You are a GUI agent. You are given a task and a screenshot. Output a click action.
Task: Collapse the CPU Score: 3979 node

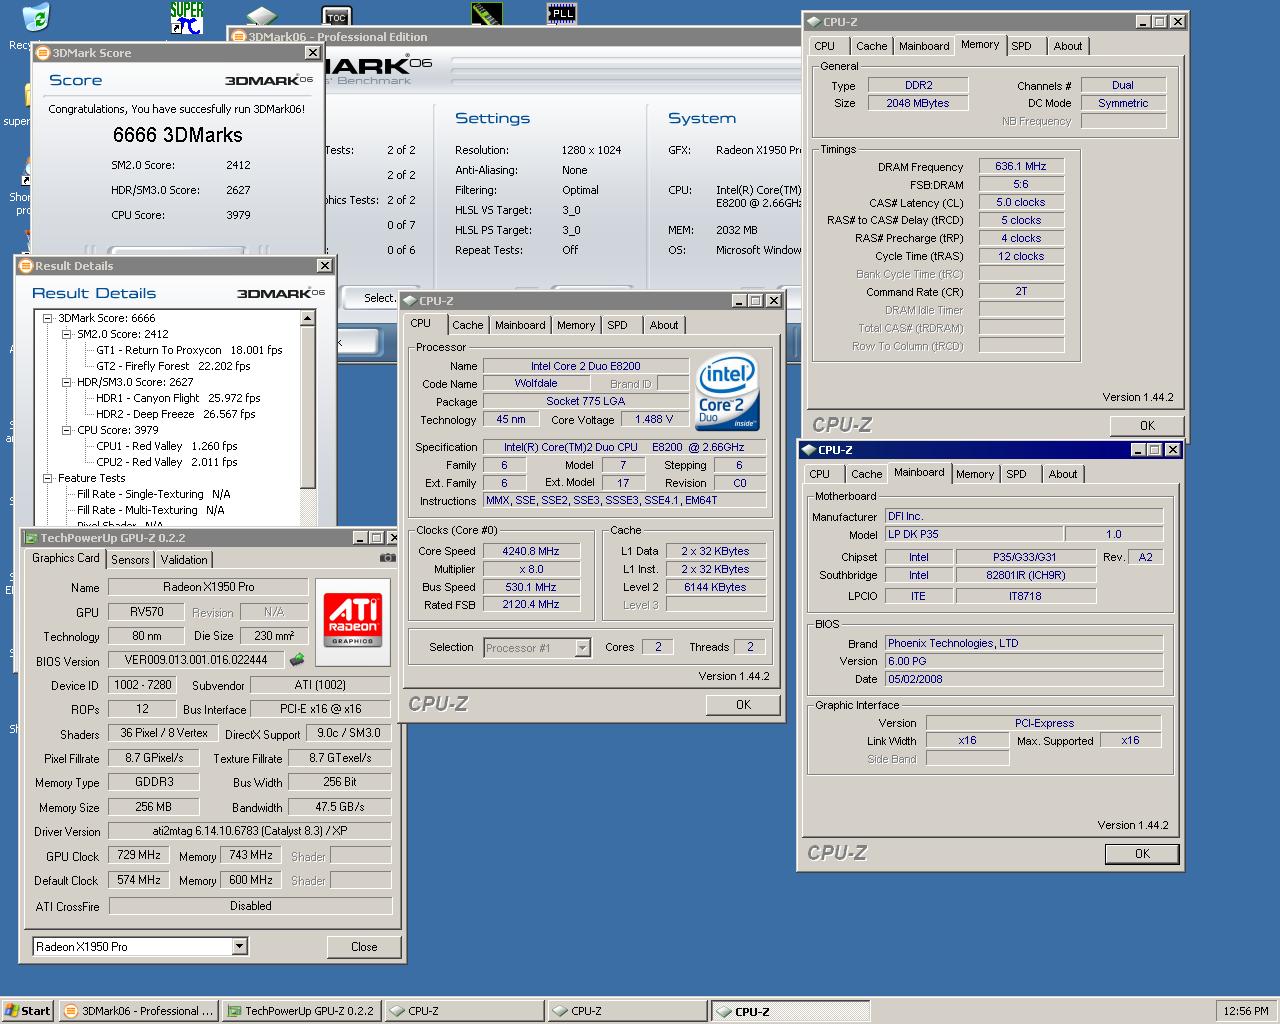66,430
